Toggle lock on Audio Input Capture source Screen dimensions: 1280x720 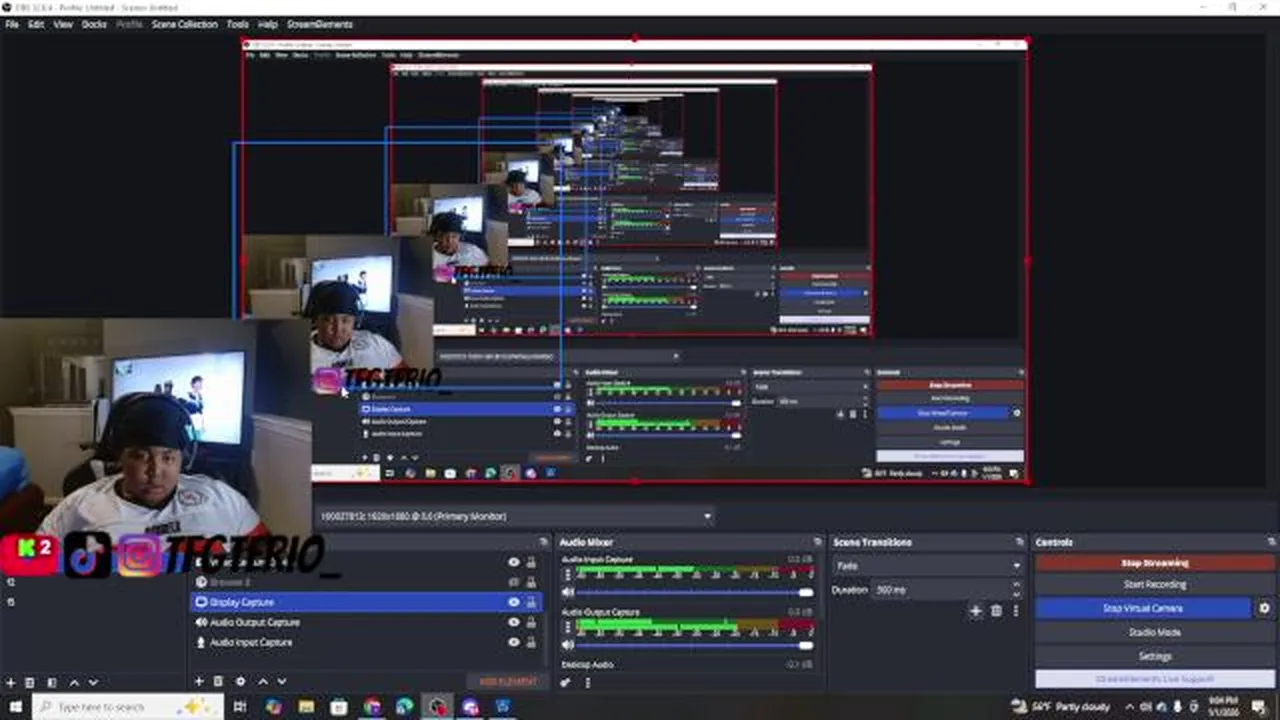pos(531,642)
